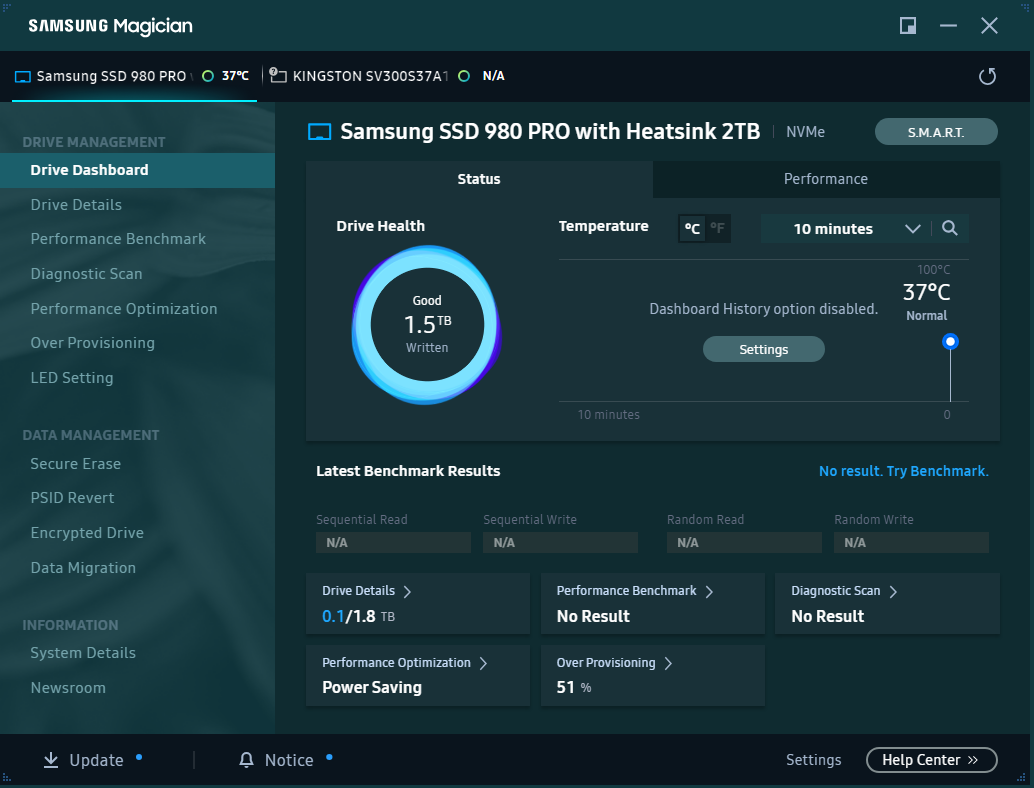Click the Random Write N/A field
This screenshot has height=788, width=1034.
coord(911,543)
